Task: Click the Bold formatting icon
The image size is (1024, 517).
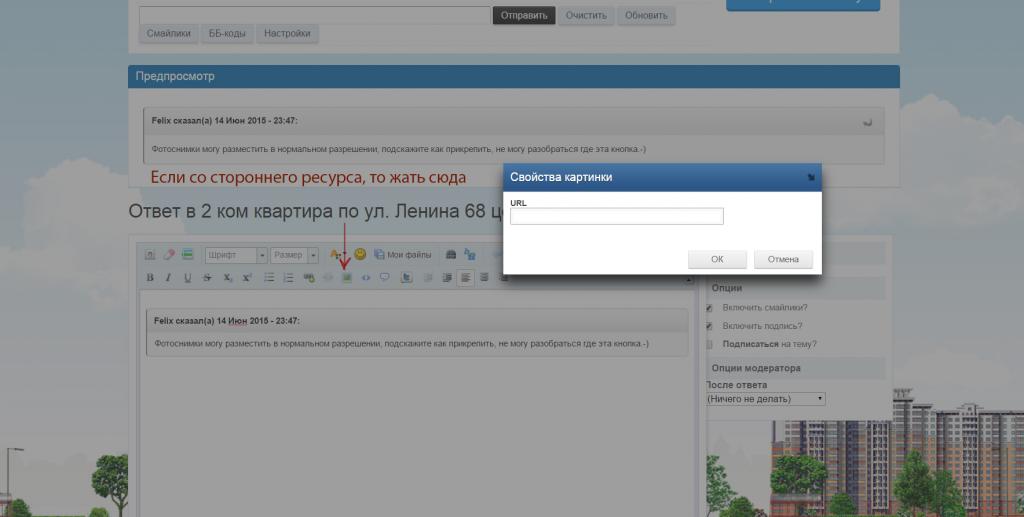Action: (150, 277)
